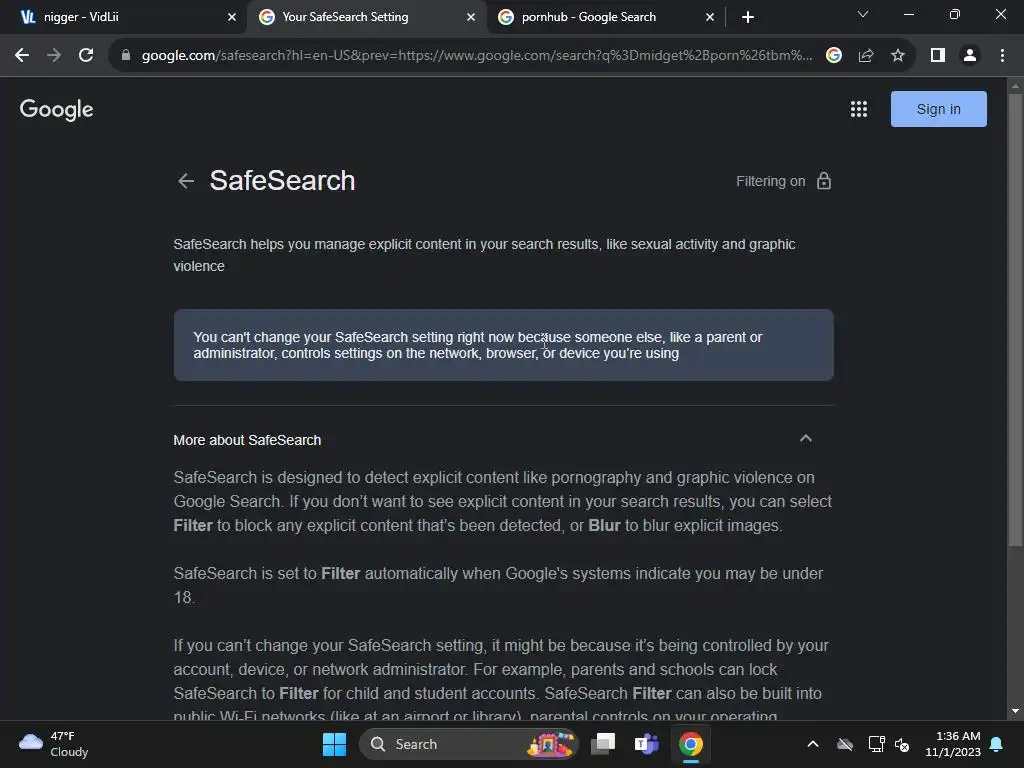Select the Your SafeSearch Setting tab
The width and height of the screenshot is (1024, 768).
[x=366, y=17]
